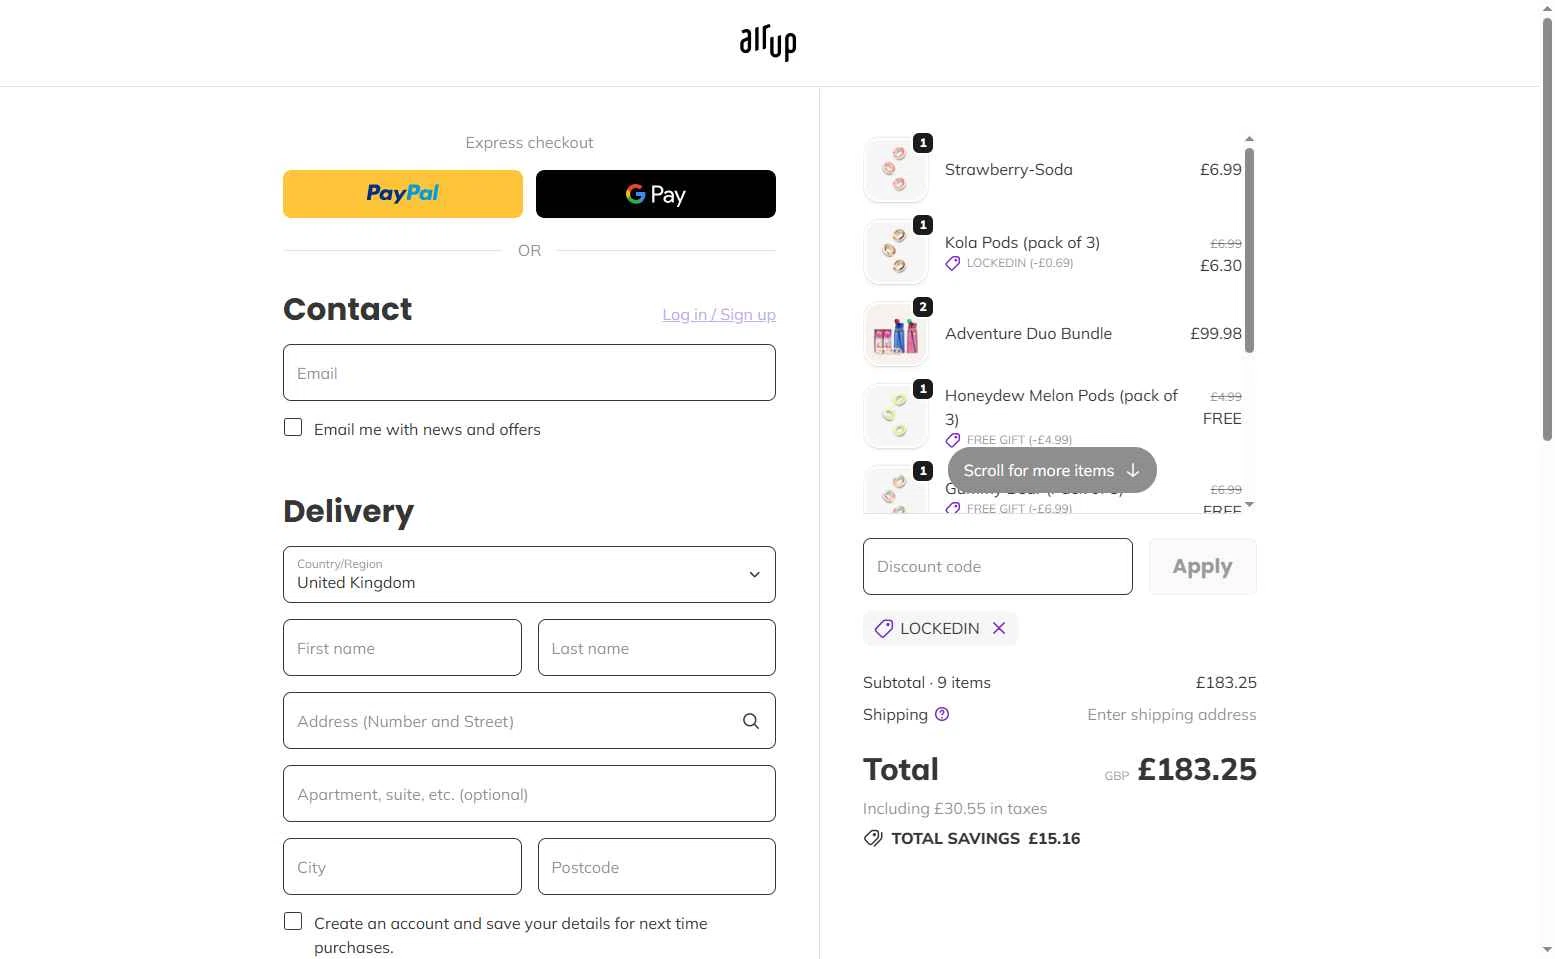Click the total savings tag icon

pyautogui.click(x=873, y=838)
